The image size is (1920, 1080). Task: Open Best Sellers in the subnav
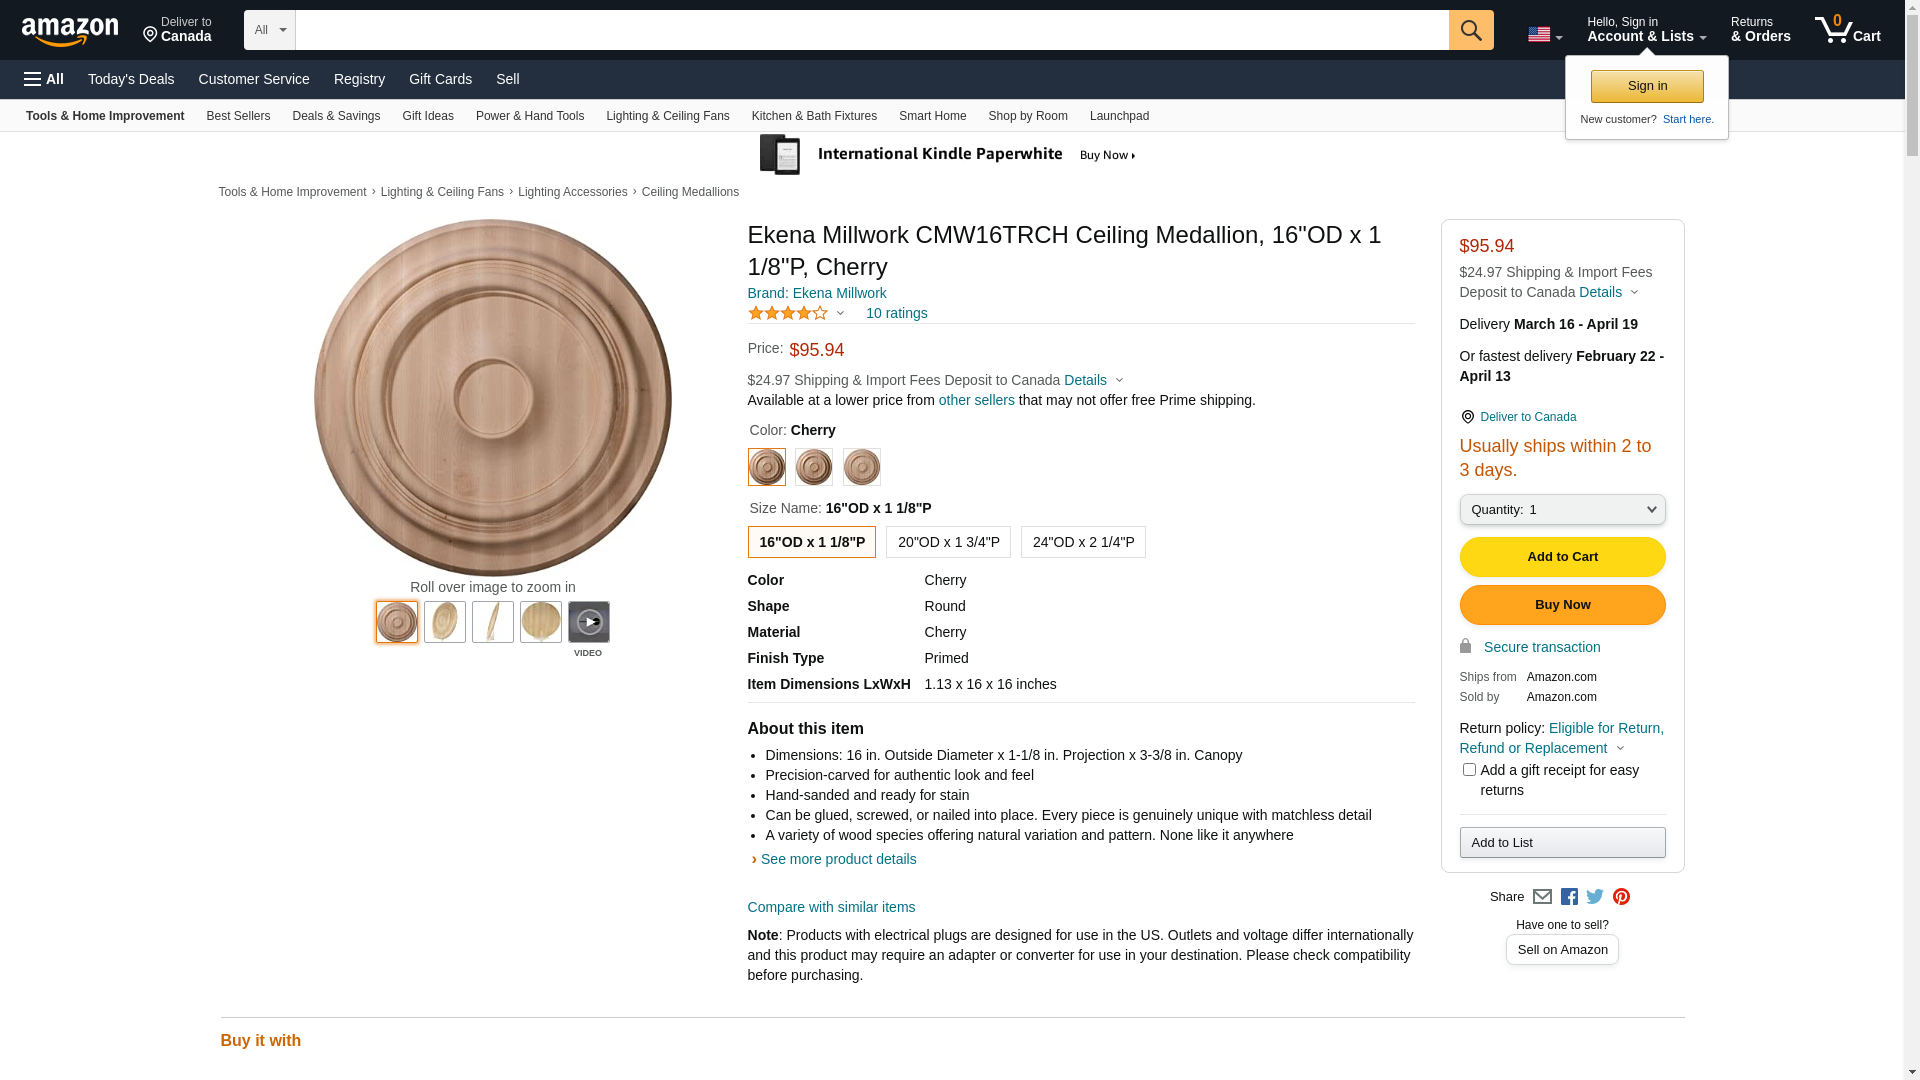(x=238, y=116)
